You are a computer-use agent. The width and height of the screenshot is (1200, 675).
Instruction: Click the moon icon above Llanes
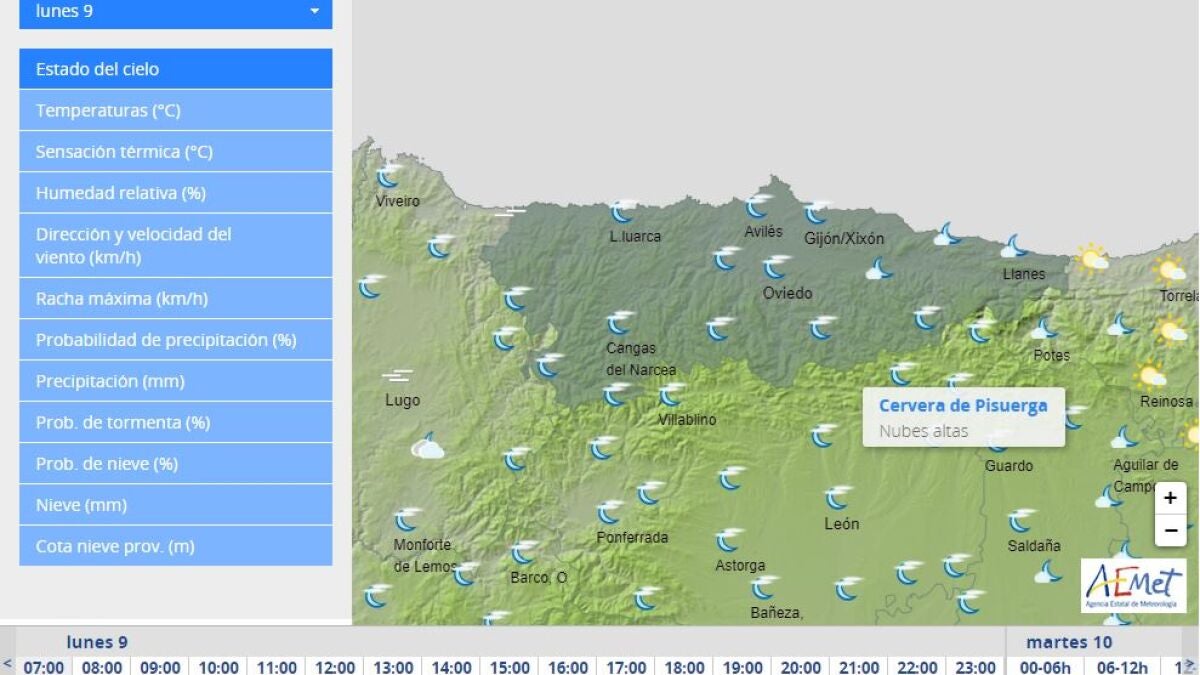1014,246
